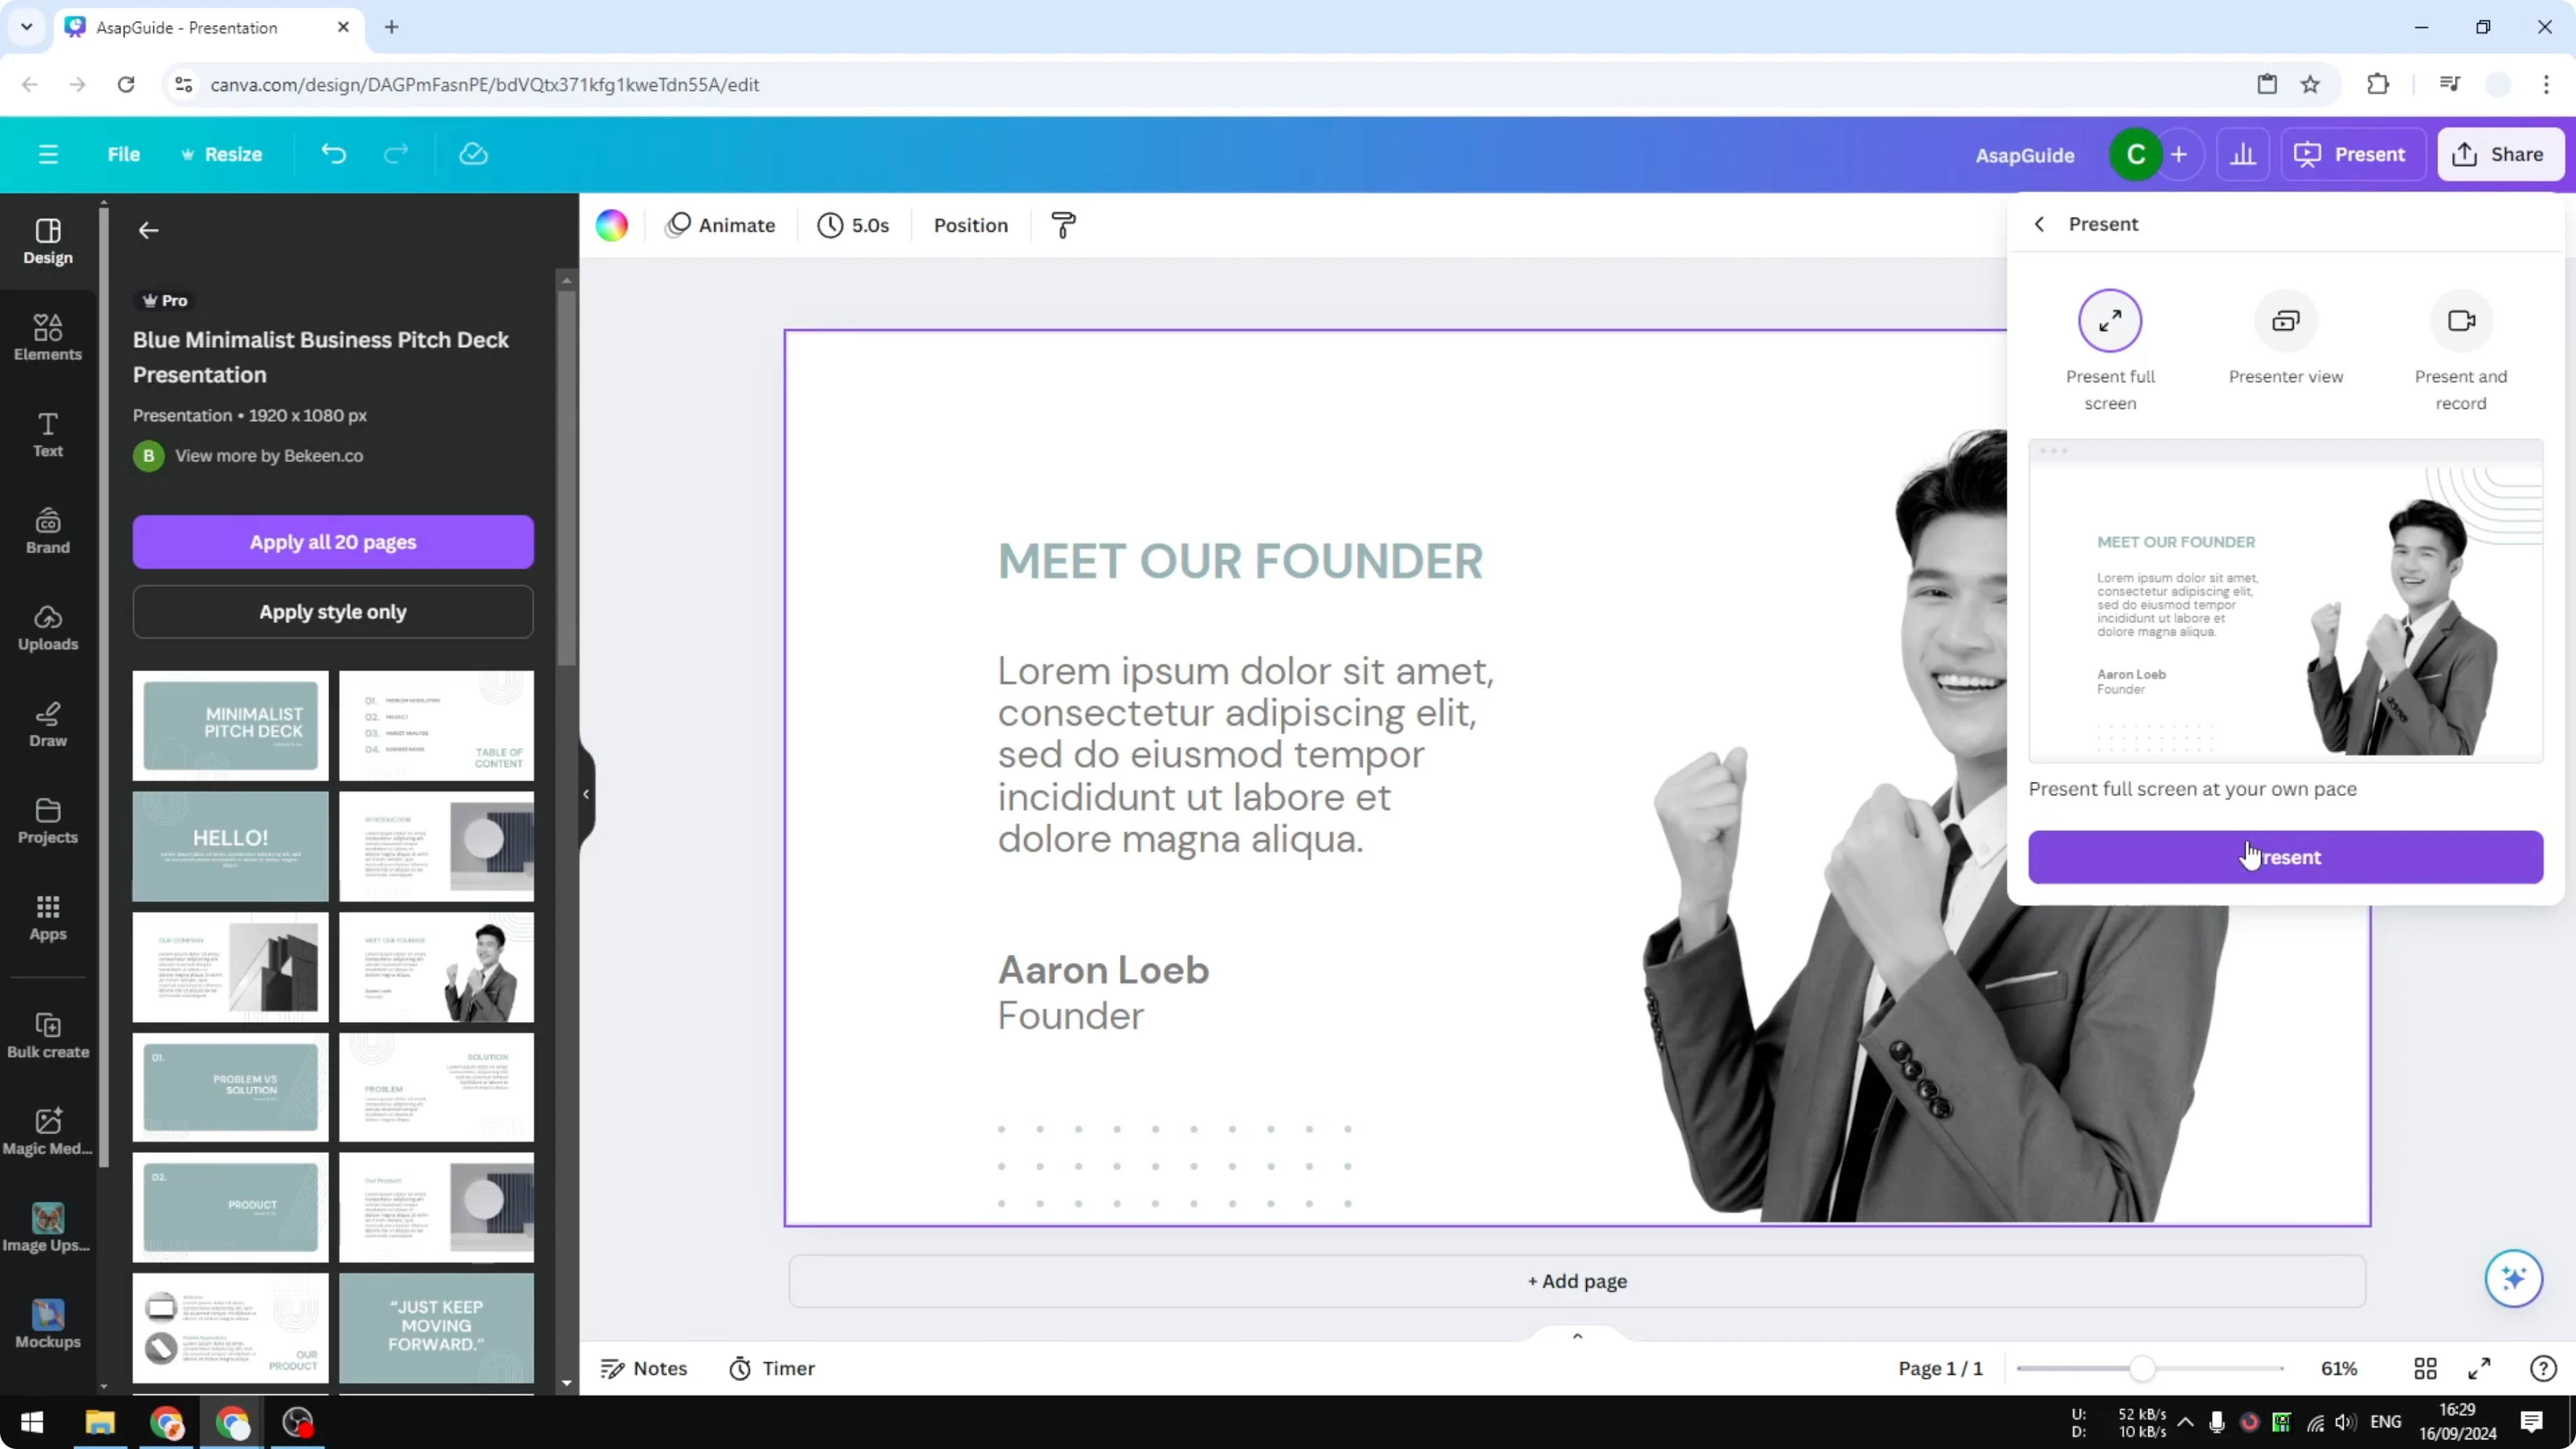The height and width of the screenshot is (1449, 2576).
Task: Open the insights bar chart icon
Action: pos(2243,155)
